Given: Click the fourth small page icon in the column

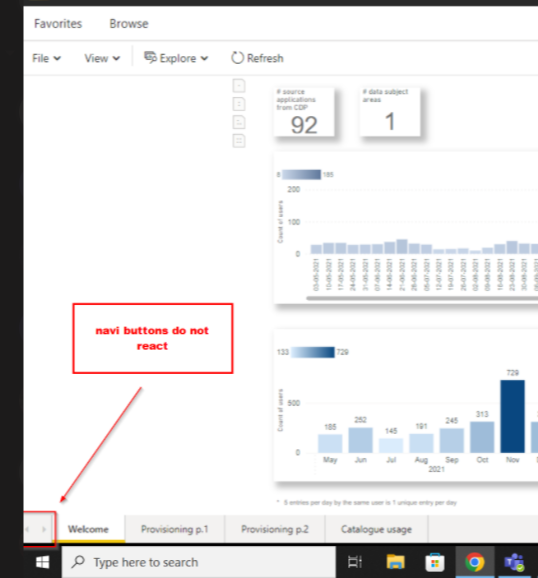Looking at the screenshot, I should 239,140.
